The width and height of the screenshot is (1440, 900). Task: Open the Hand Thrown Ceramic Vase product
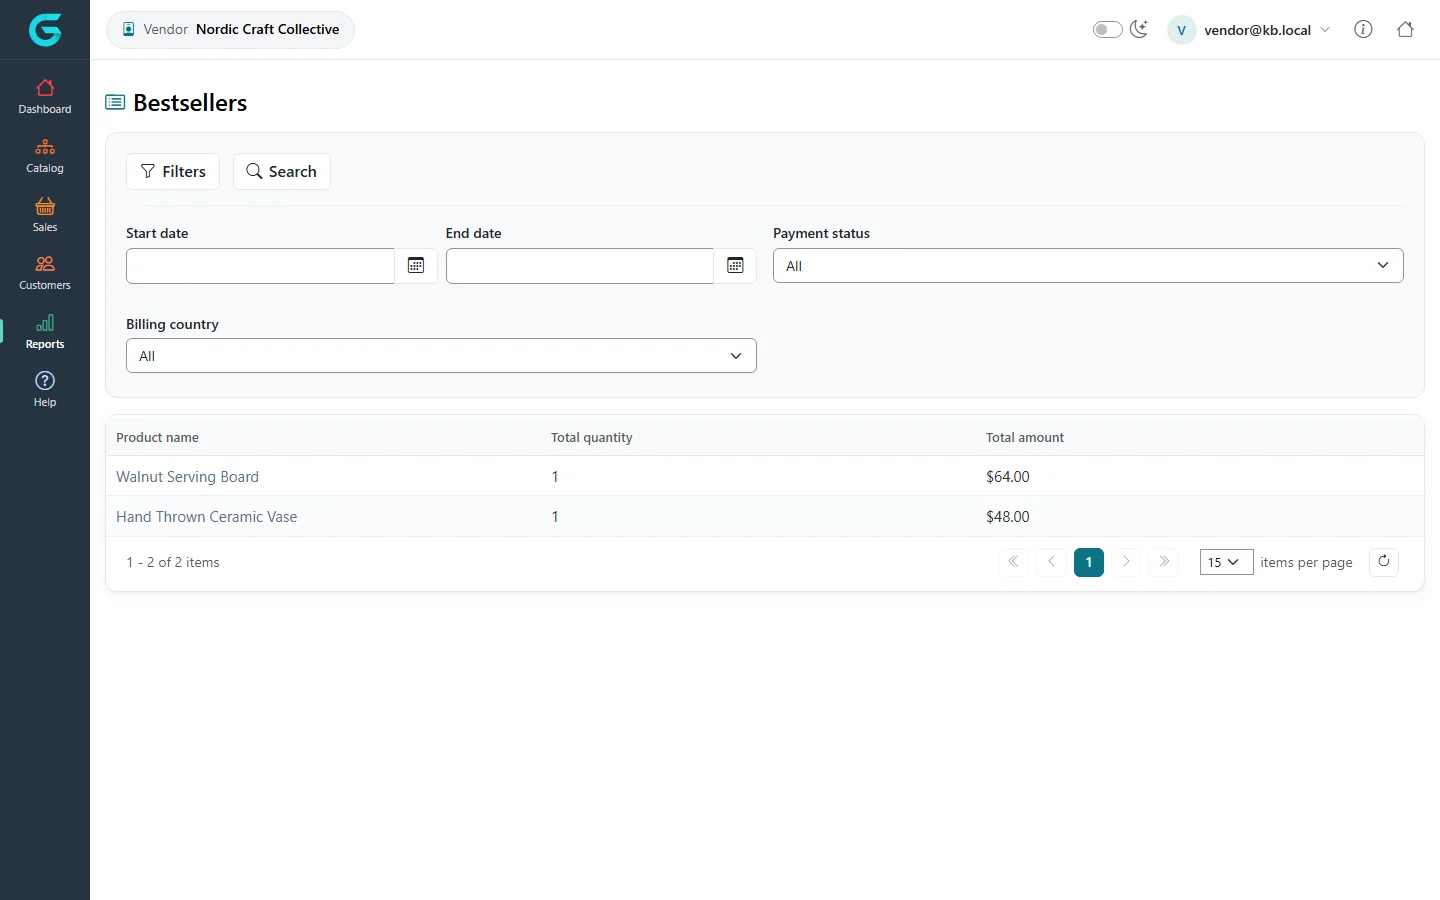[x=206, y=517]
